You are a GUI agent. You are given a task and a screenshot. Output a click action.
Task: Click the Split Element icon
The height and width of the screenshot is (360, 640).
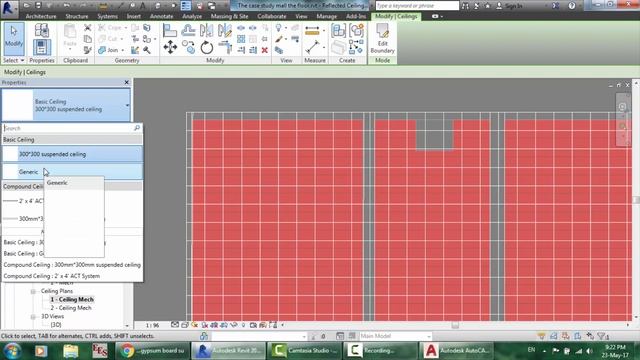coord(241,28)
